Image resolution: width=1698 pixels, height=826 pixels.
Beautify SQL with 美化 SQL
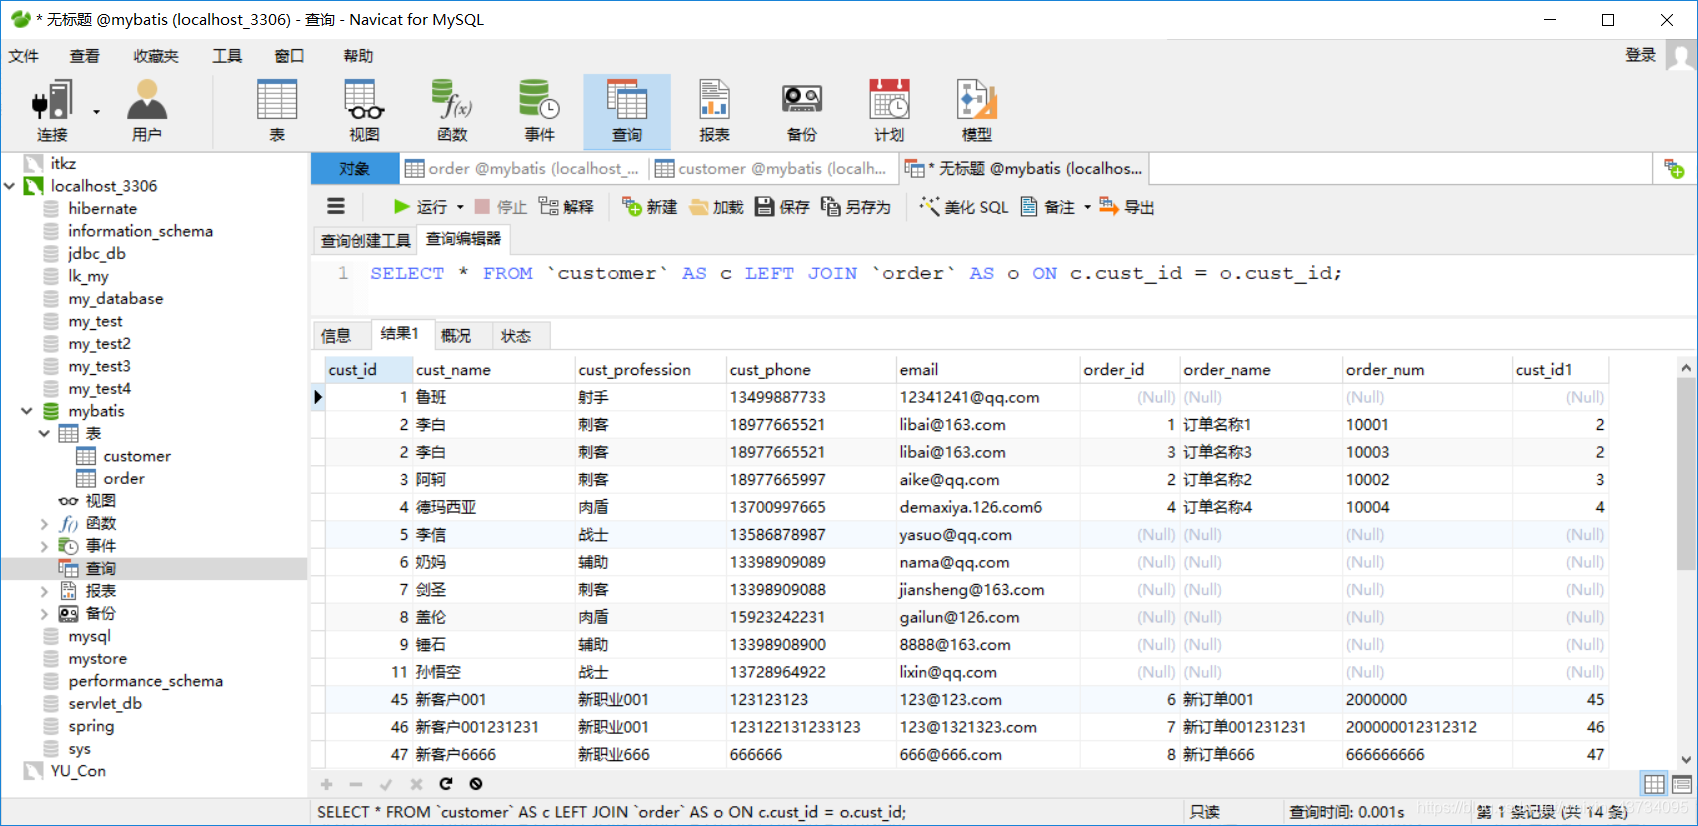[x=964, y=207]
